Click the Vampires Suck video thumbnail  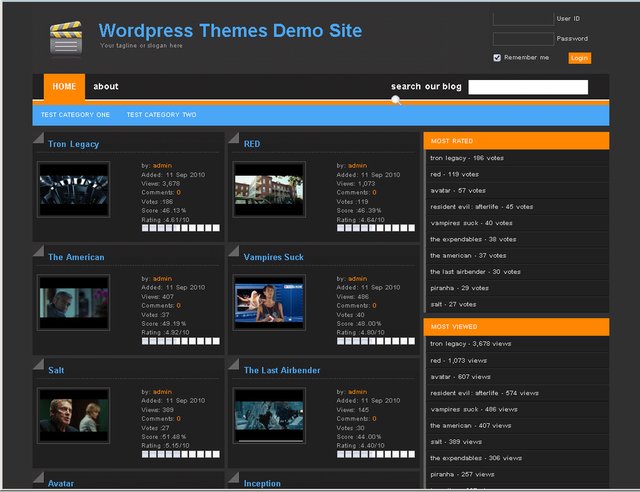(269, 302)
